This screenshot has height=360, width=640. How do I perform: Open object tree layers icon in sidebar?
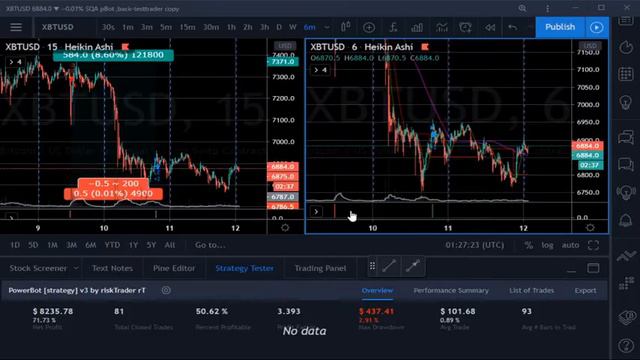click(x=626, y=318)
